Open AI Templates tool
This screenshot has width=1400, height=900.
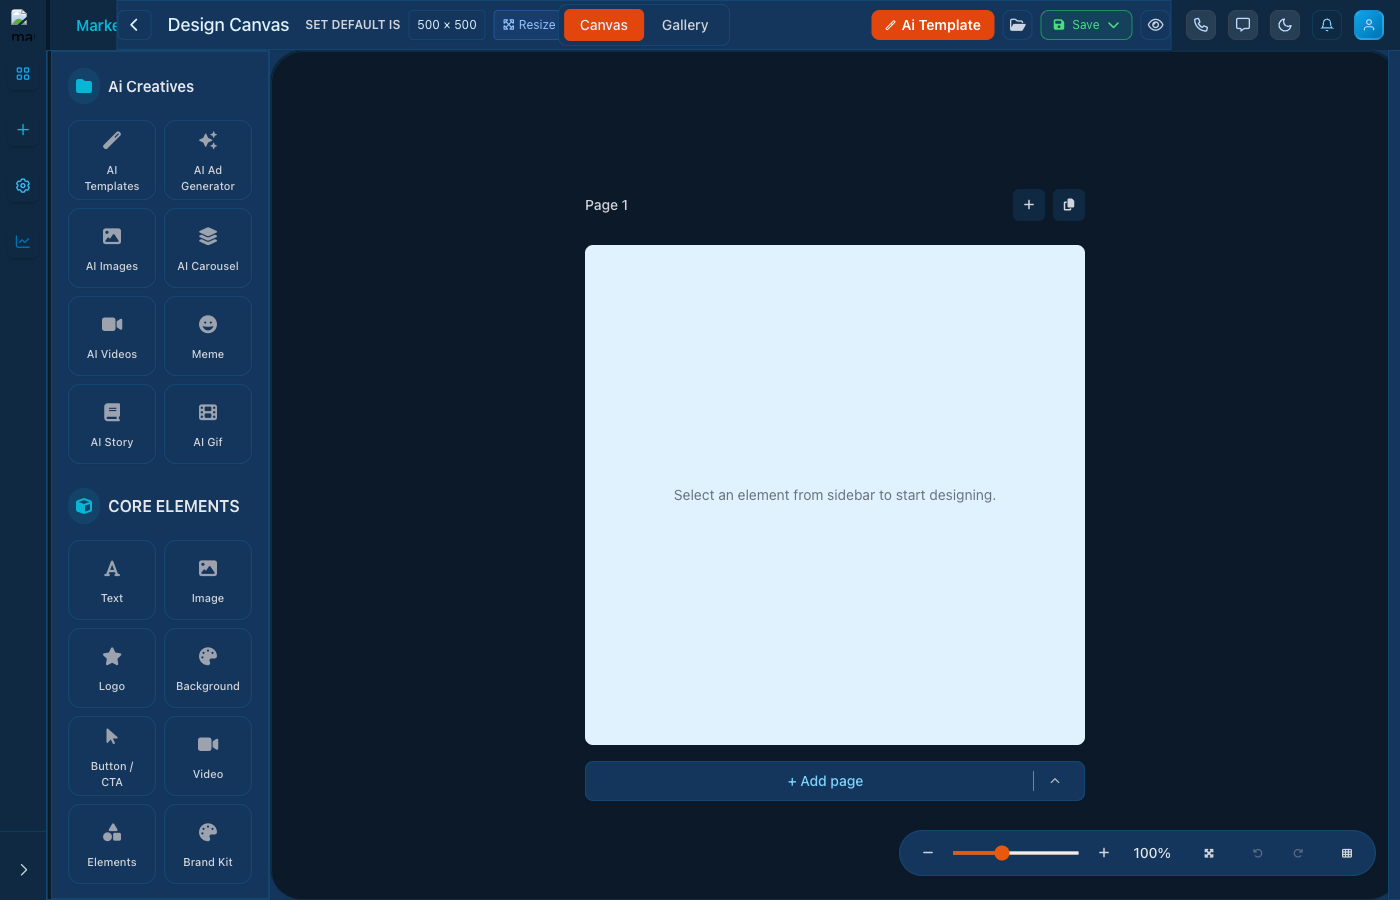click(112, 160)
